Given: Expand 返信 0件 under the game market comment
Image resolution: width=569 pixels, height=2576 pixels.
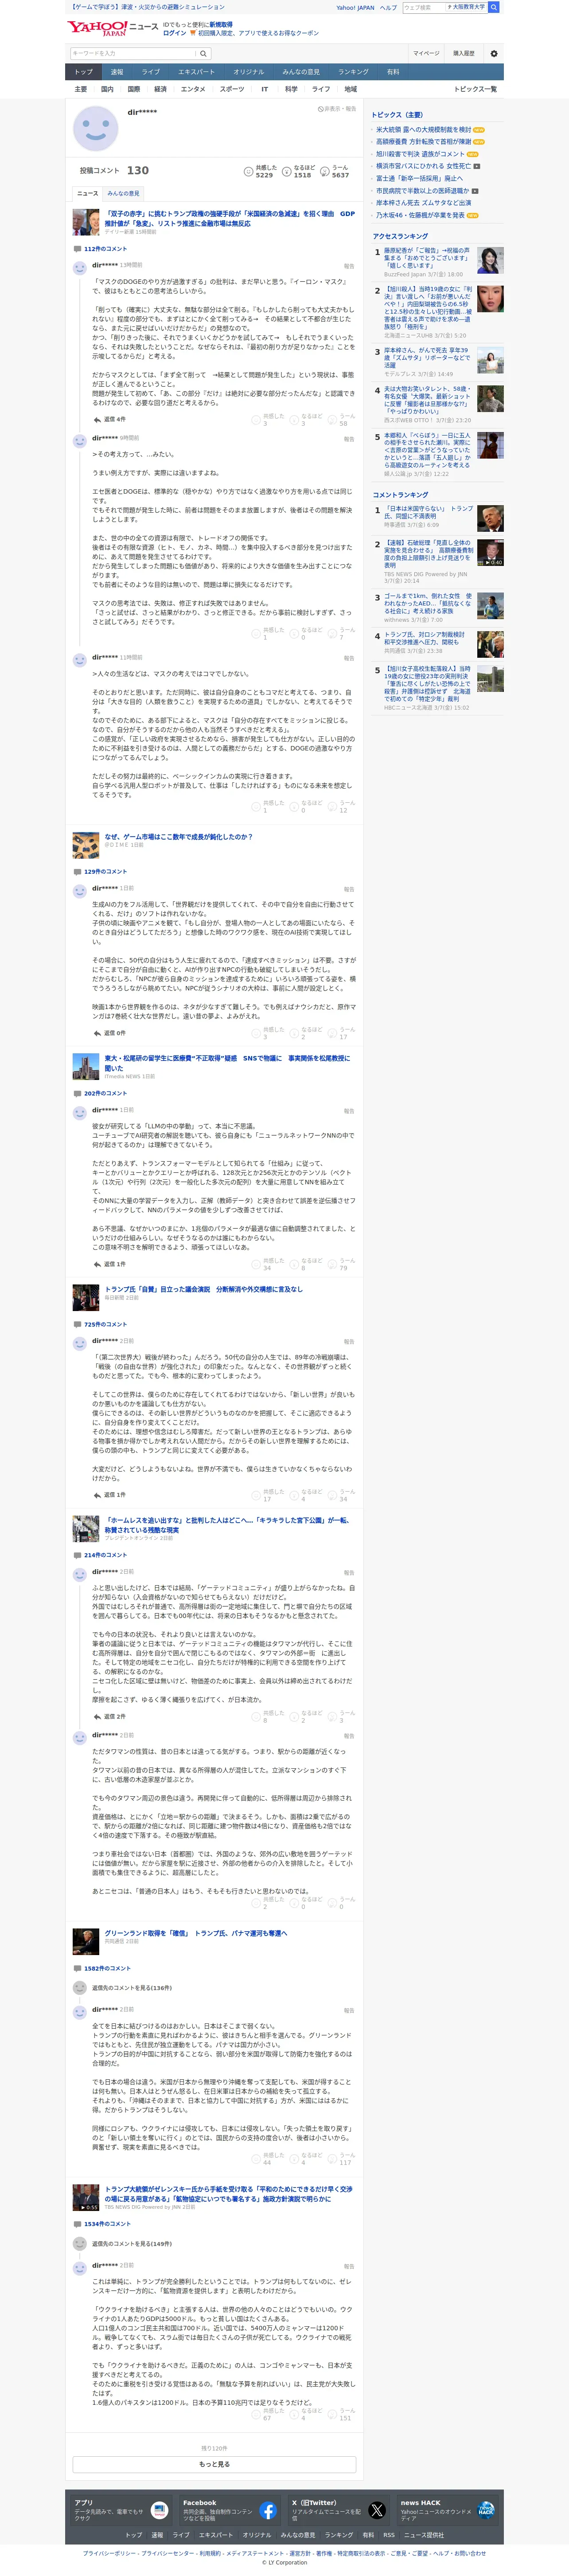Looking at the screenshot, I should (x=110, y=1033).
